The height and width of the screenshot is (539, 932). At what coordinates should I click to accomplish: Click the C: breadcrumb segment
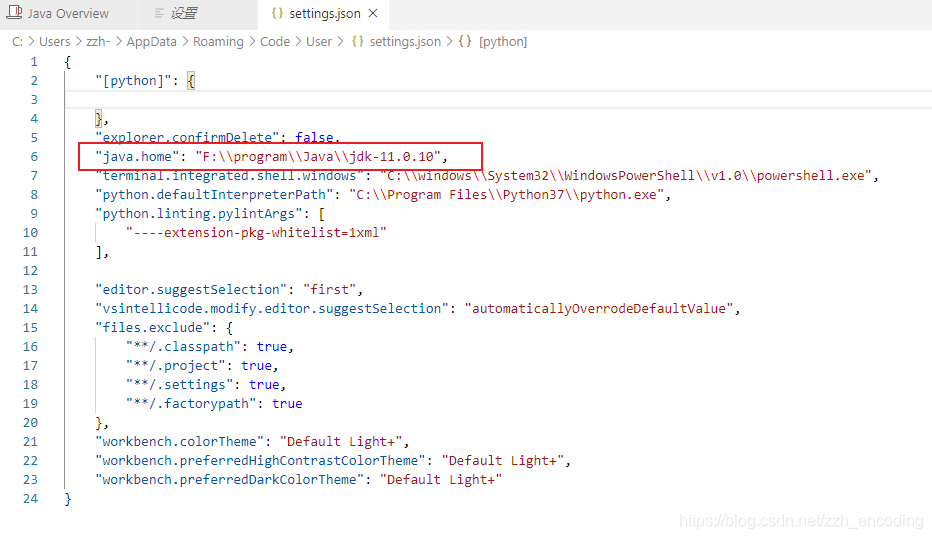pos(17,42)
